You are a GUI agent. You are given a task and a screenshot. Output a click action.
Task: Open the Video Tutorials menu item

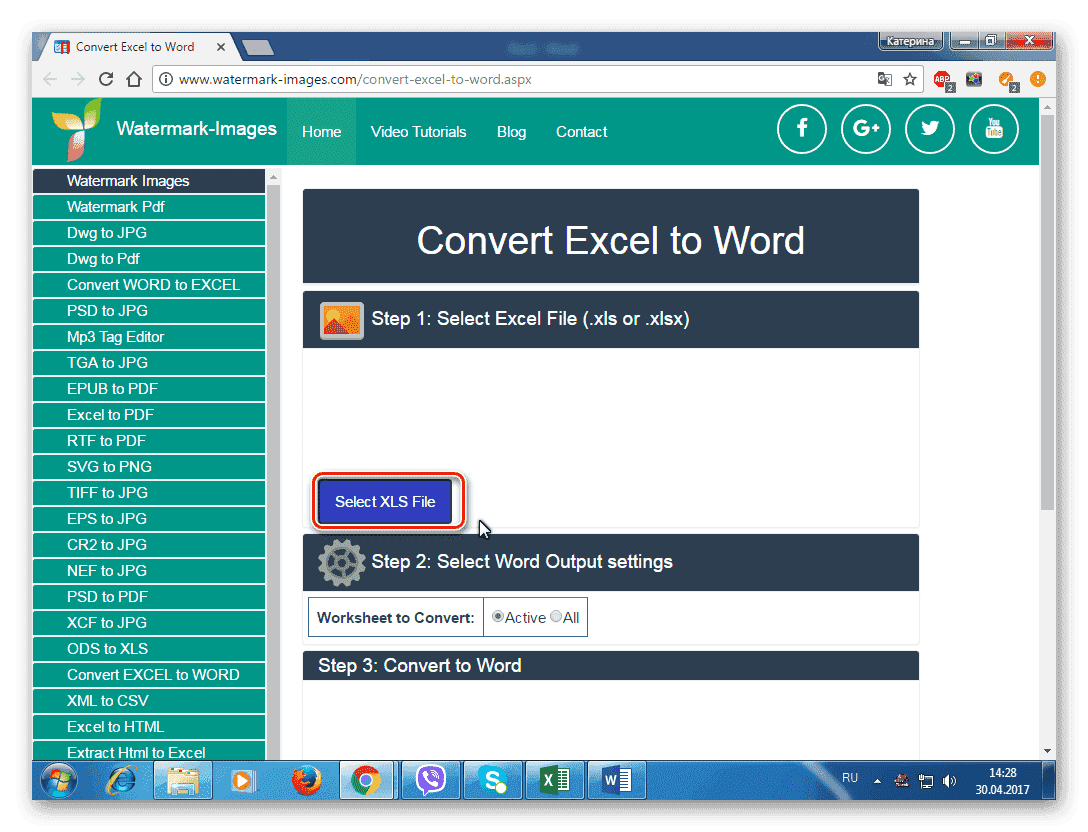(x=418, y=132)
